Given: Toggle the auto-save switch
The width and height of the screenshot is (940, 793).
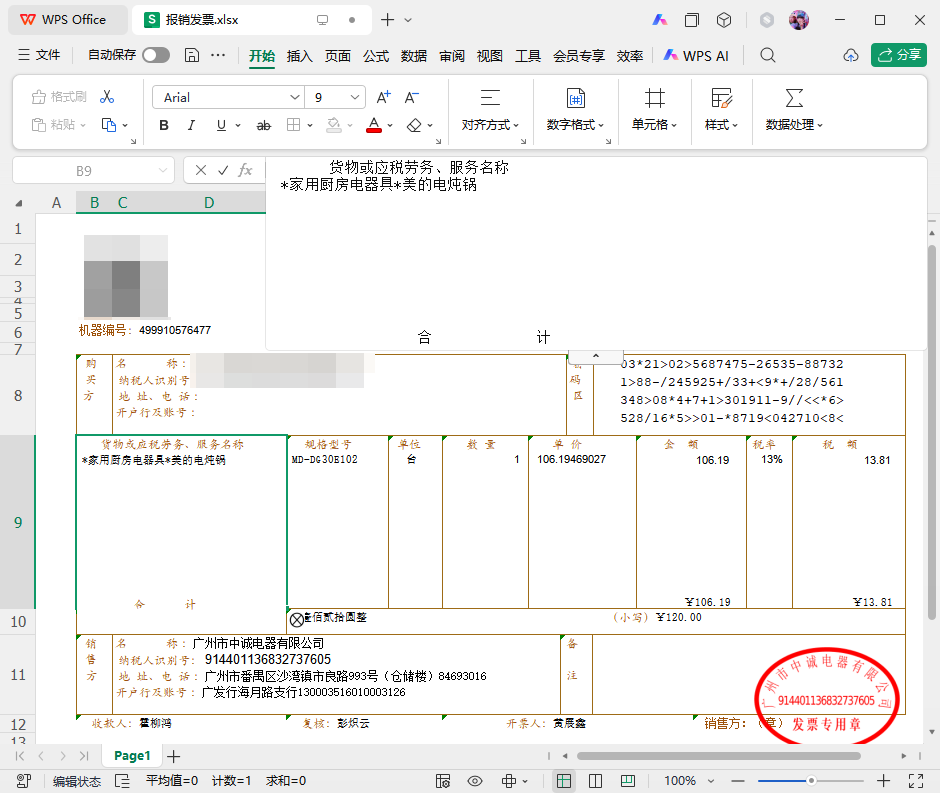Looking at the screenshot, I should pyautogui.click(x=156, y=55).
